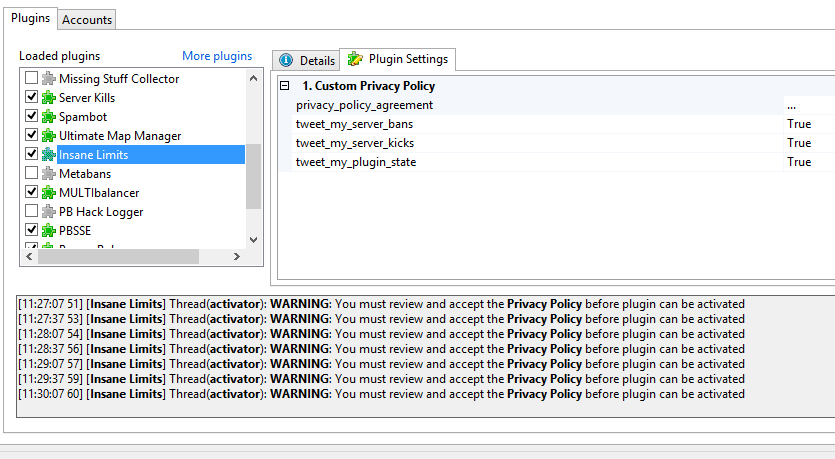Screen dimensions: 835x459
Task: Open the privacy_policy_agreement value field
Action: [808, 105]
